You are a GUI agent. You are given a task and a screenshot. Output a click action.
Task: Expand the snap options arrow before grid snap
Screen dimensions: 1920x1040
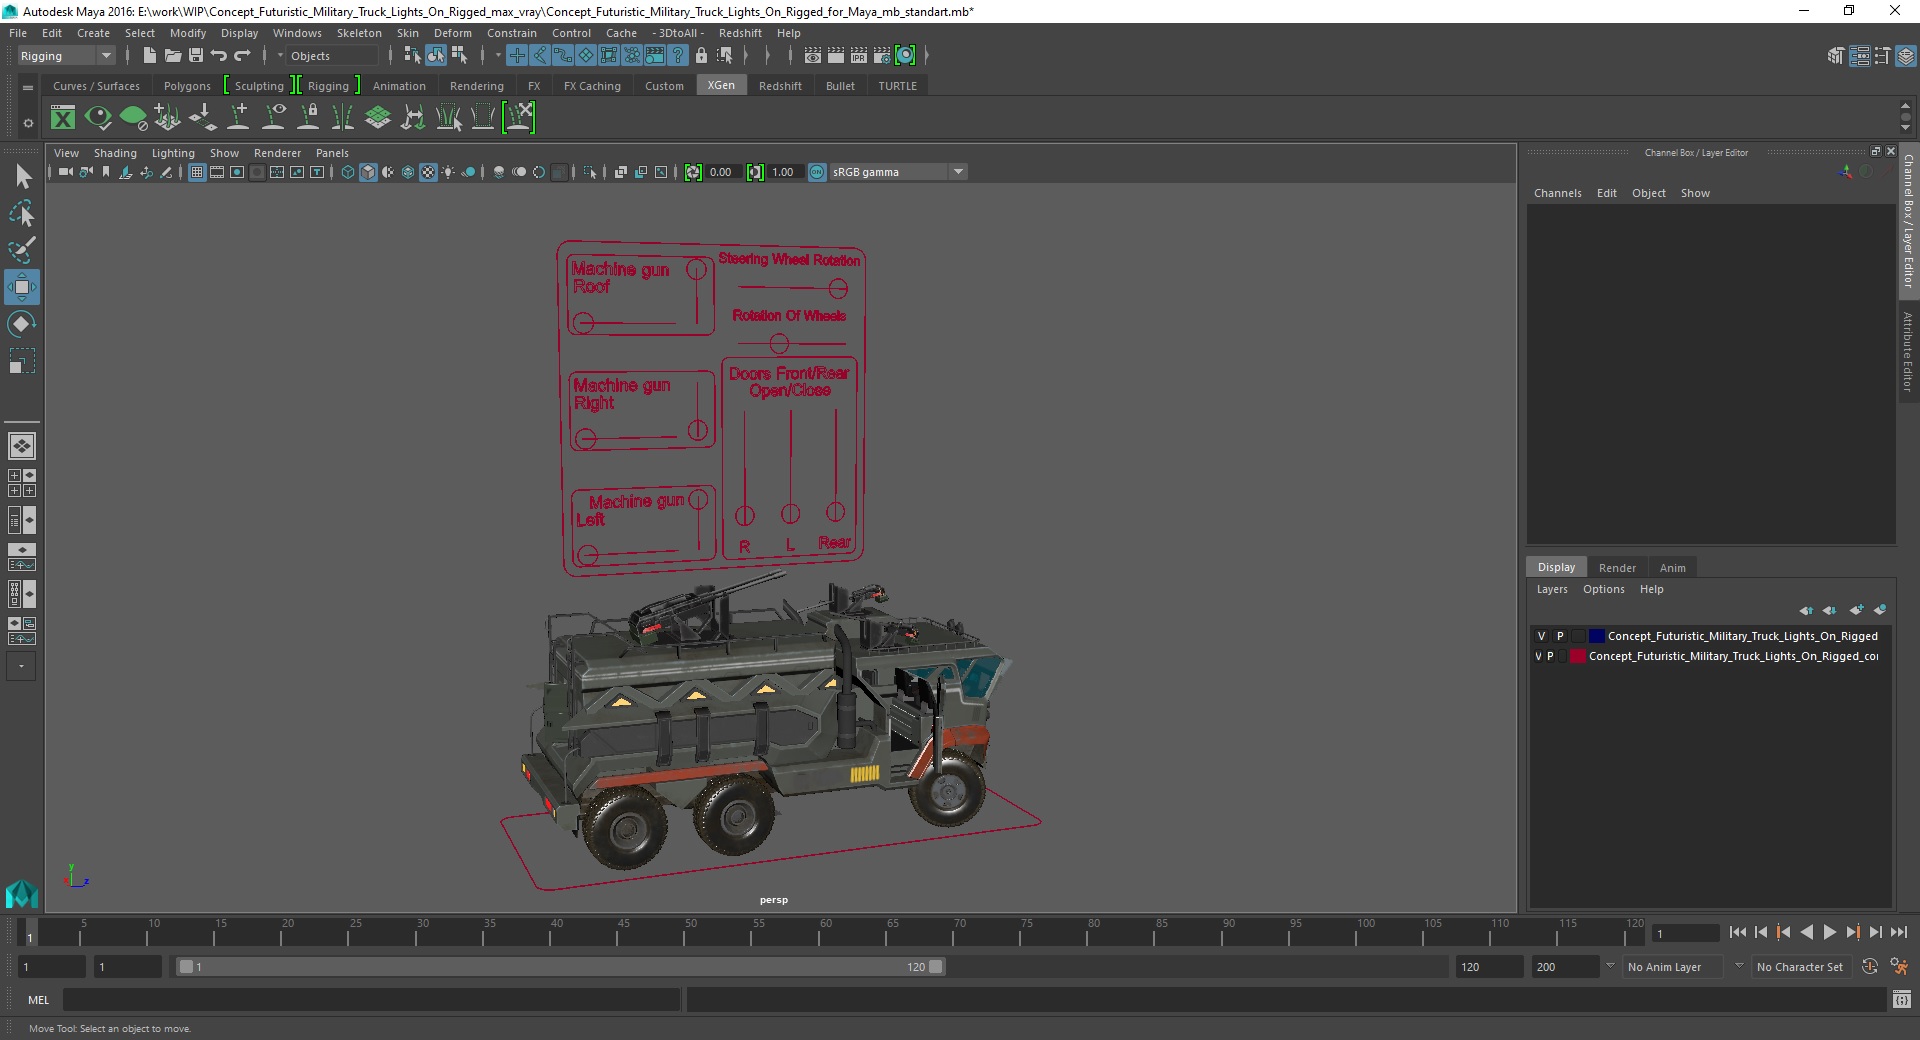point(498,56)
